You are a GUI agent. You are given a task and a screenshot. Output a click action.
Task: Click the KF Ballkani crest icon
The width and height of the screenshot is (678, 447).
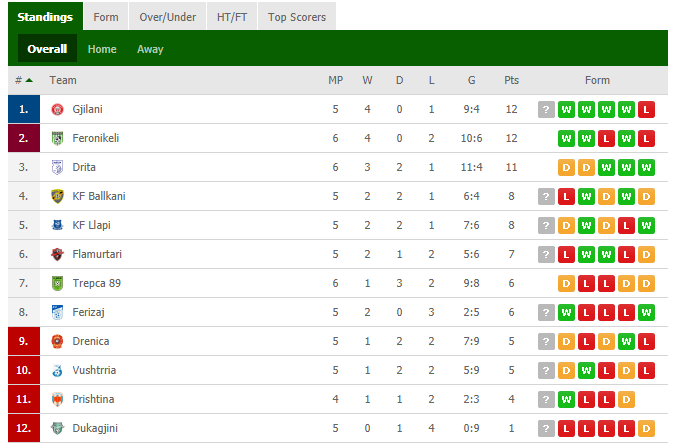(x=57, y=196)
